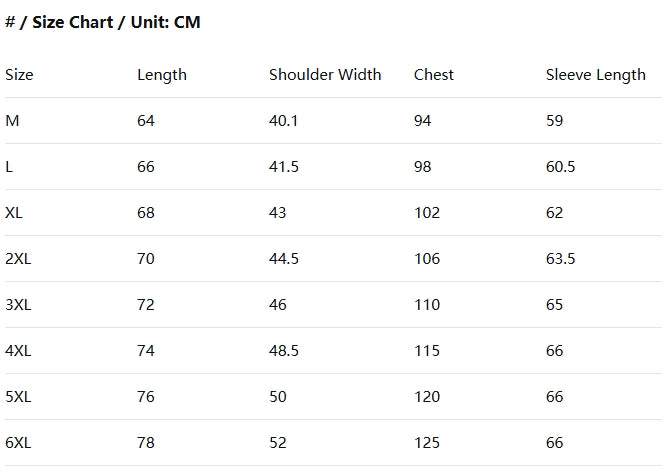
Task: Click sleeve length value 60.5
Action: click(x=561, y=167)
